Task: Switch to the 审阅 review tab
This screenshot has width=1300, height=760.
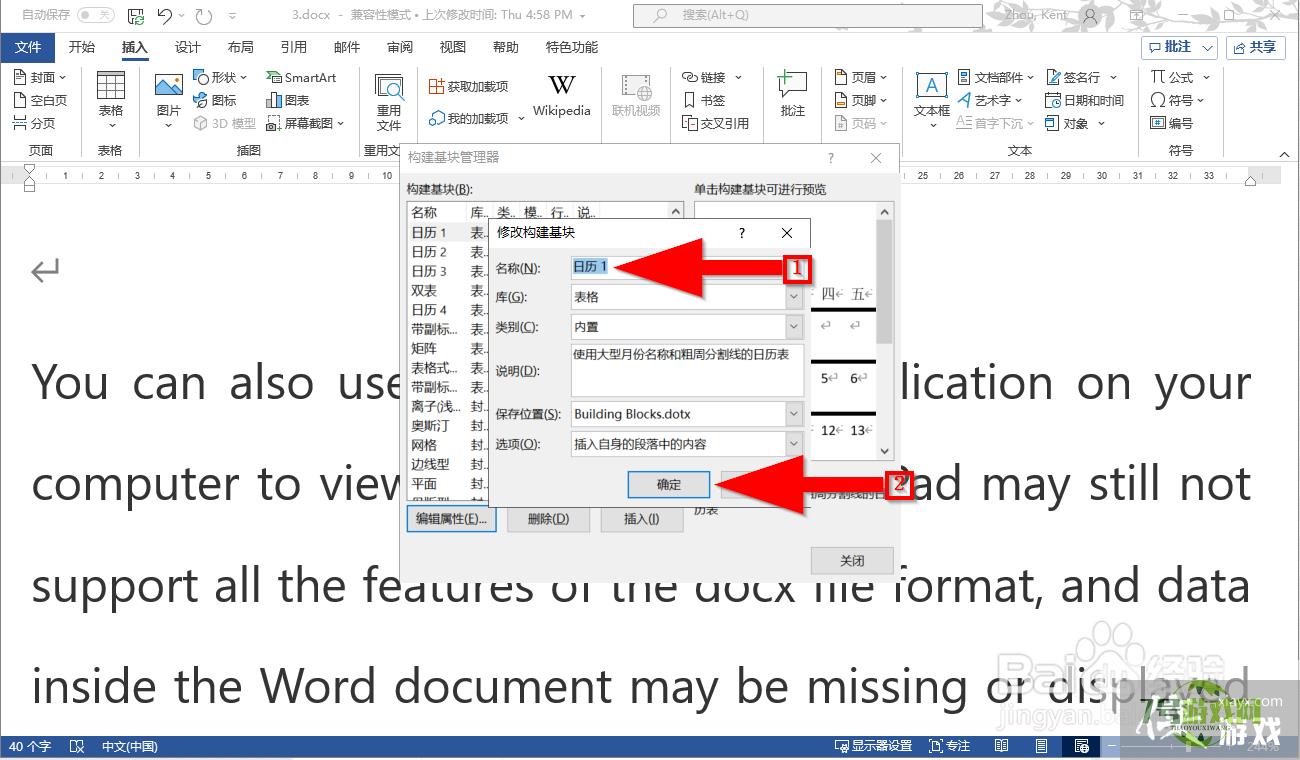Action: pyautogui.click(x=400, y=47)
